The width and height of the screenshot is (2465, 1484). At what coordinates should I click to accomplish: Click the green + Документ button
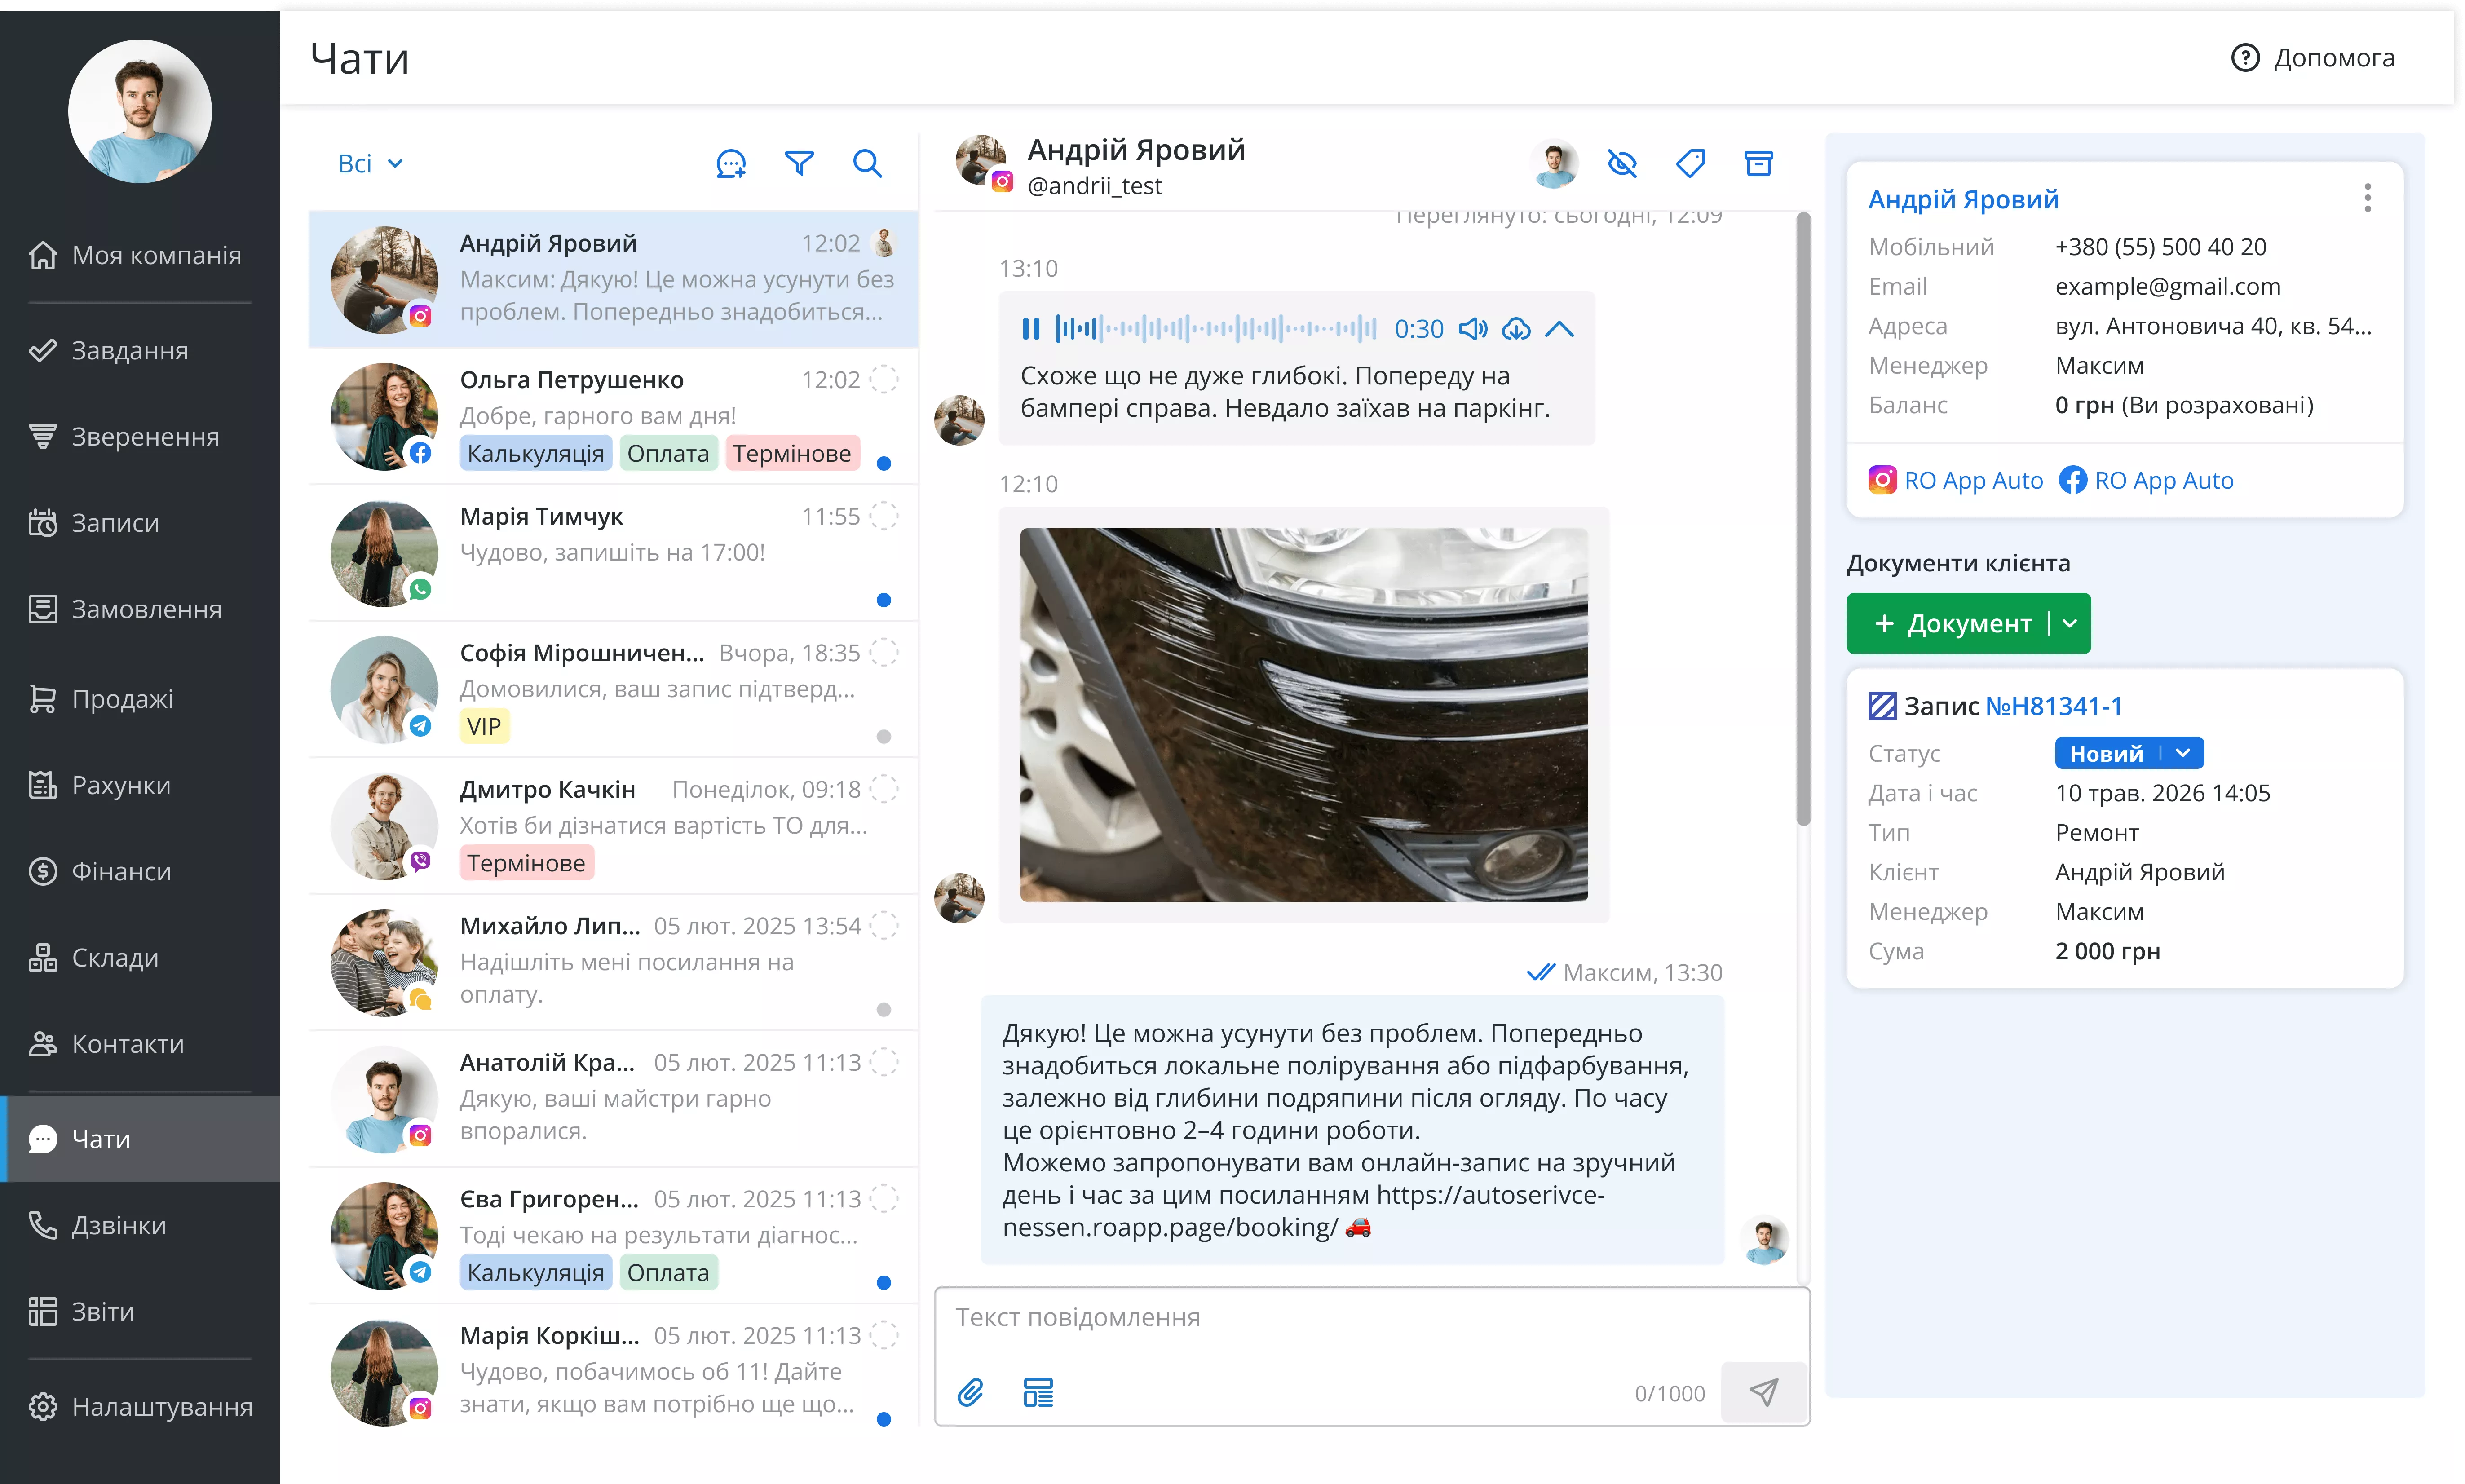[1949, 624]
